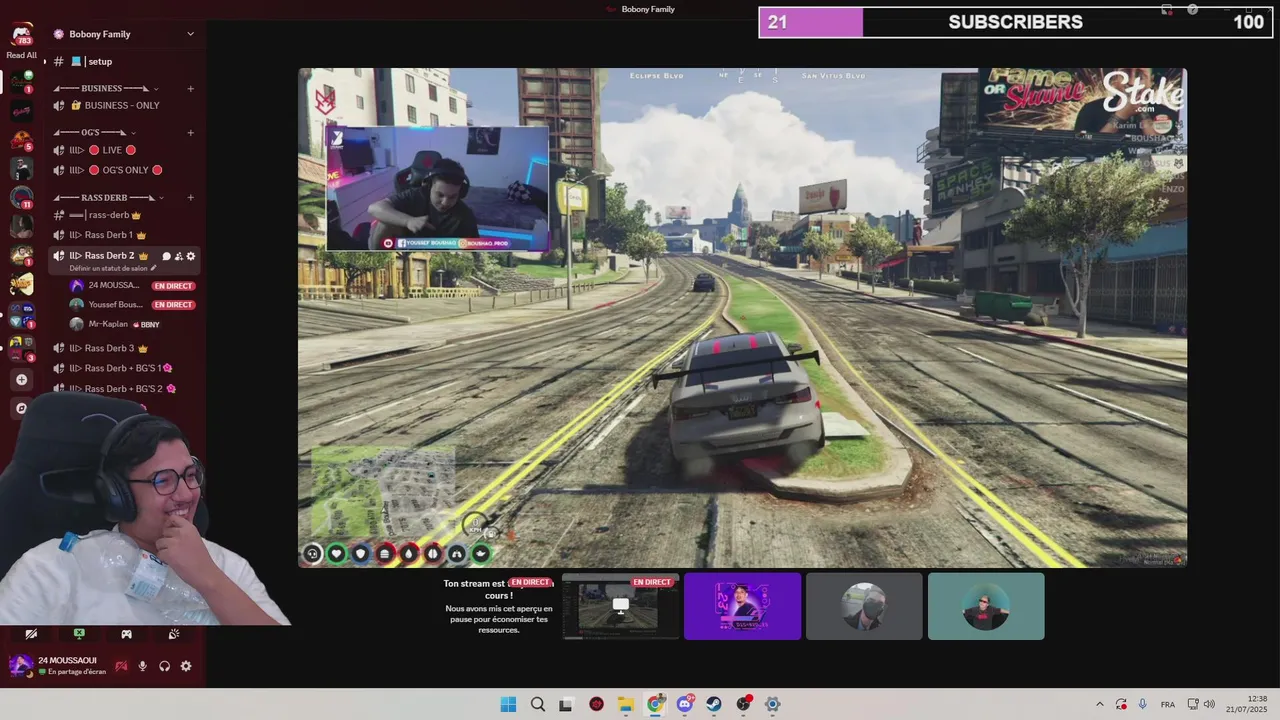Open Task View on taskbar

[x=566, y=704]
